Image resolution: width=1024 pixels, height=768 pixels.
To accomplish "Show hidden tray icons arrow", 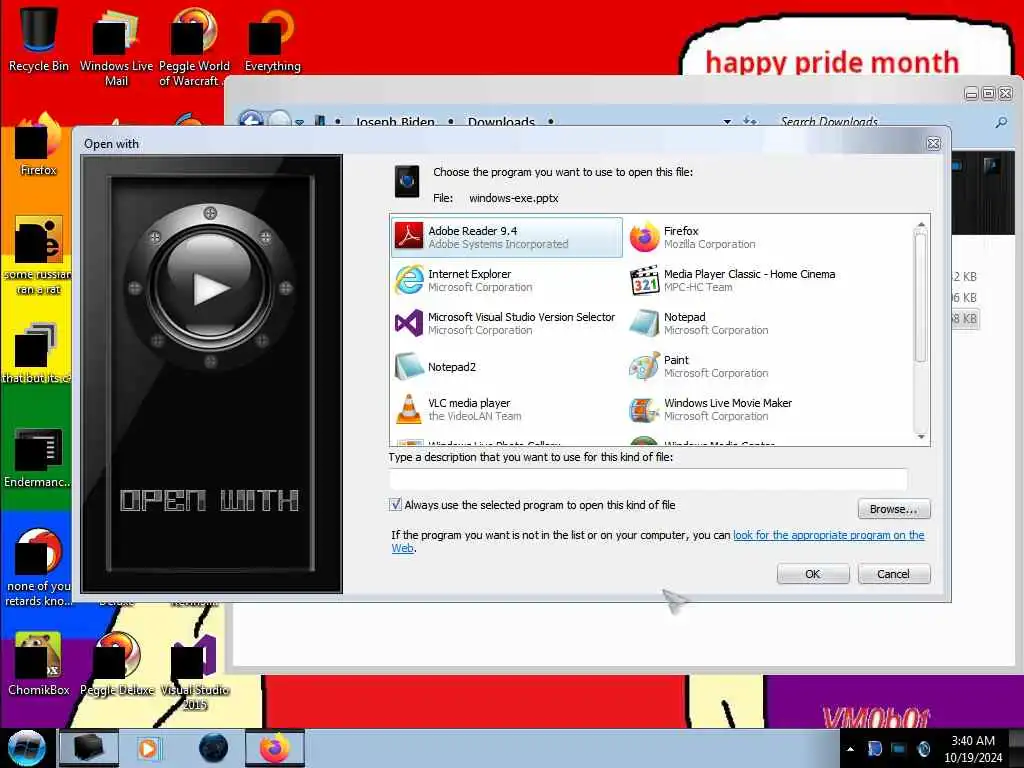I will coord(850,749).
